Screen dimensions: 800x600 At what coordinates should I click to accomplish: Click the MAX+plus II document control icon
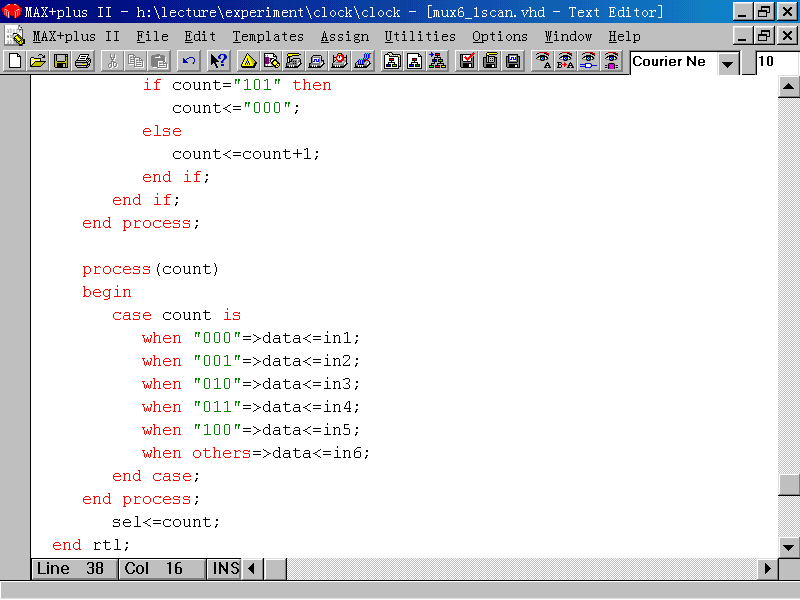tap(14, 36)
